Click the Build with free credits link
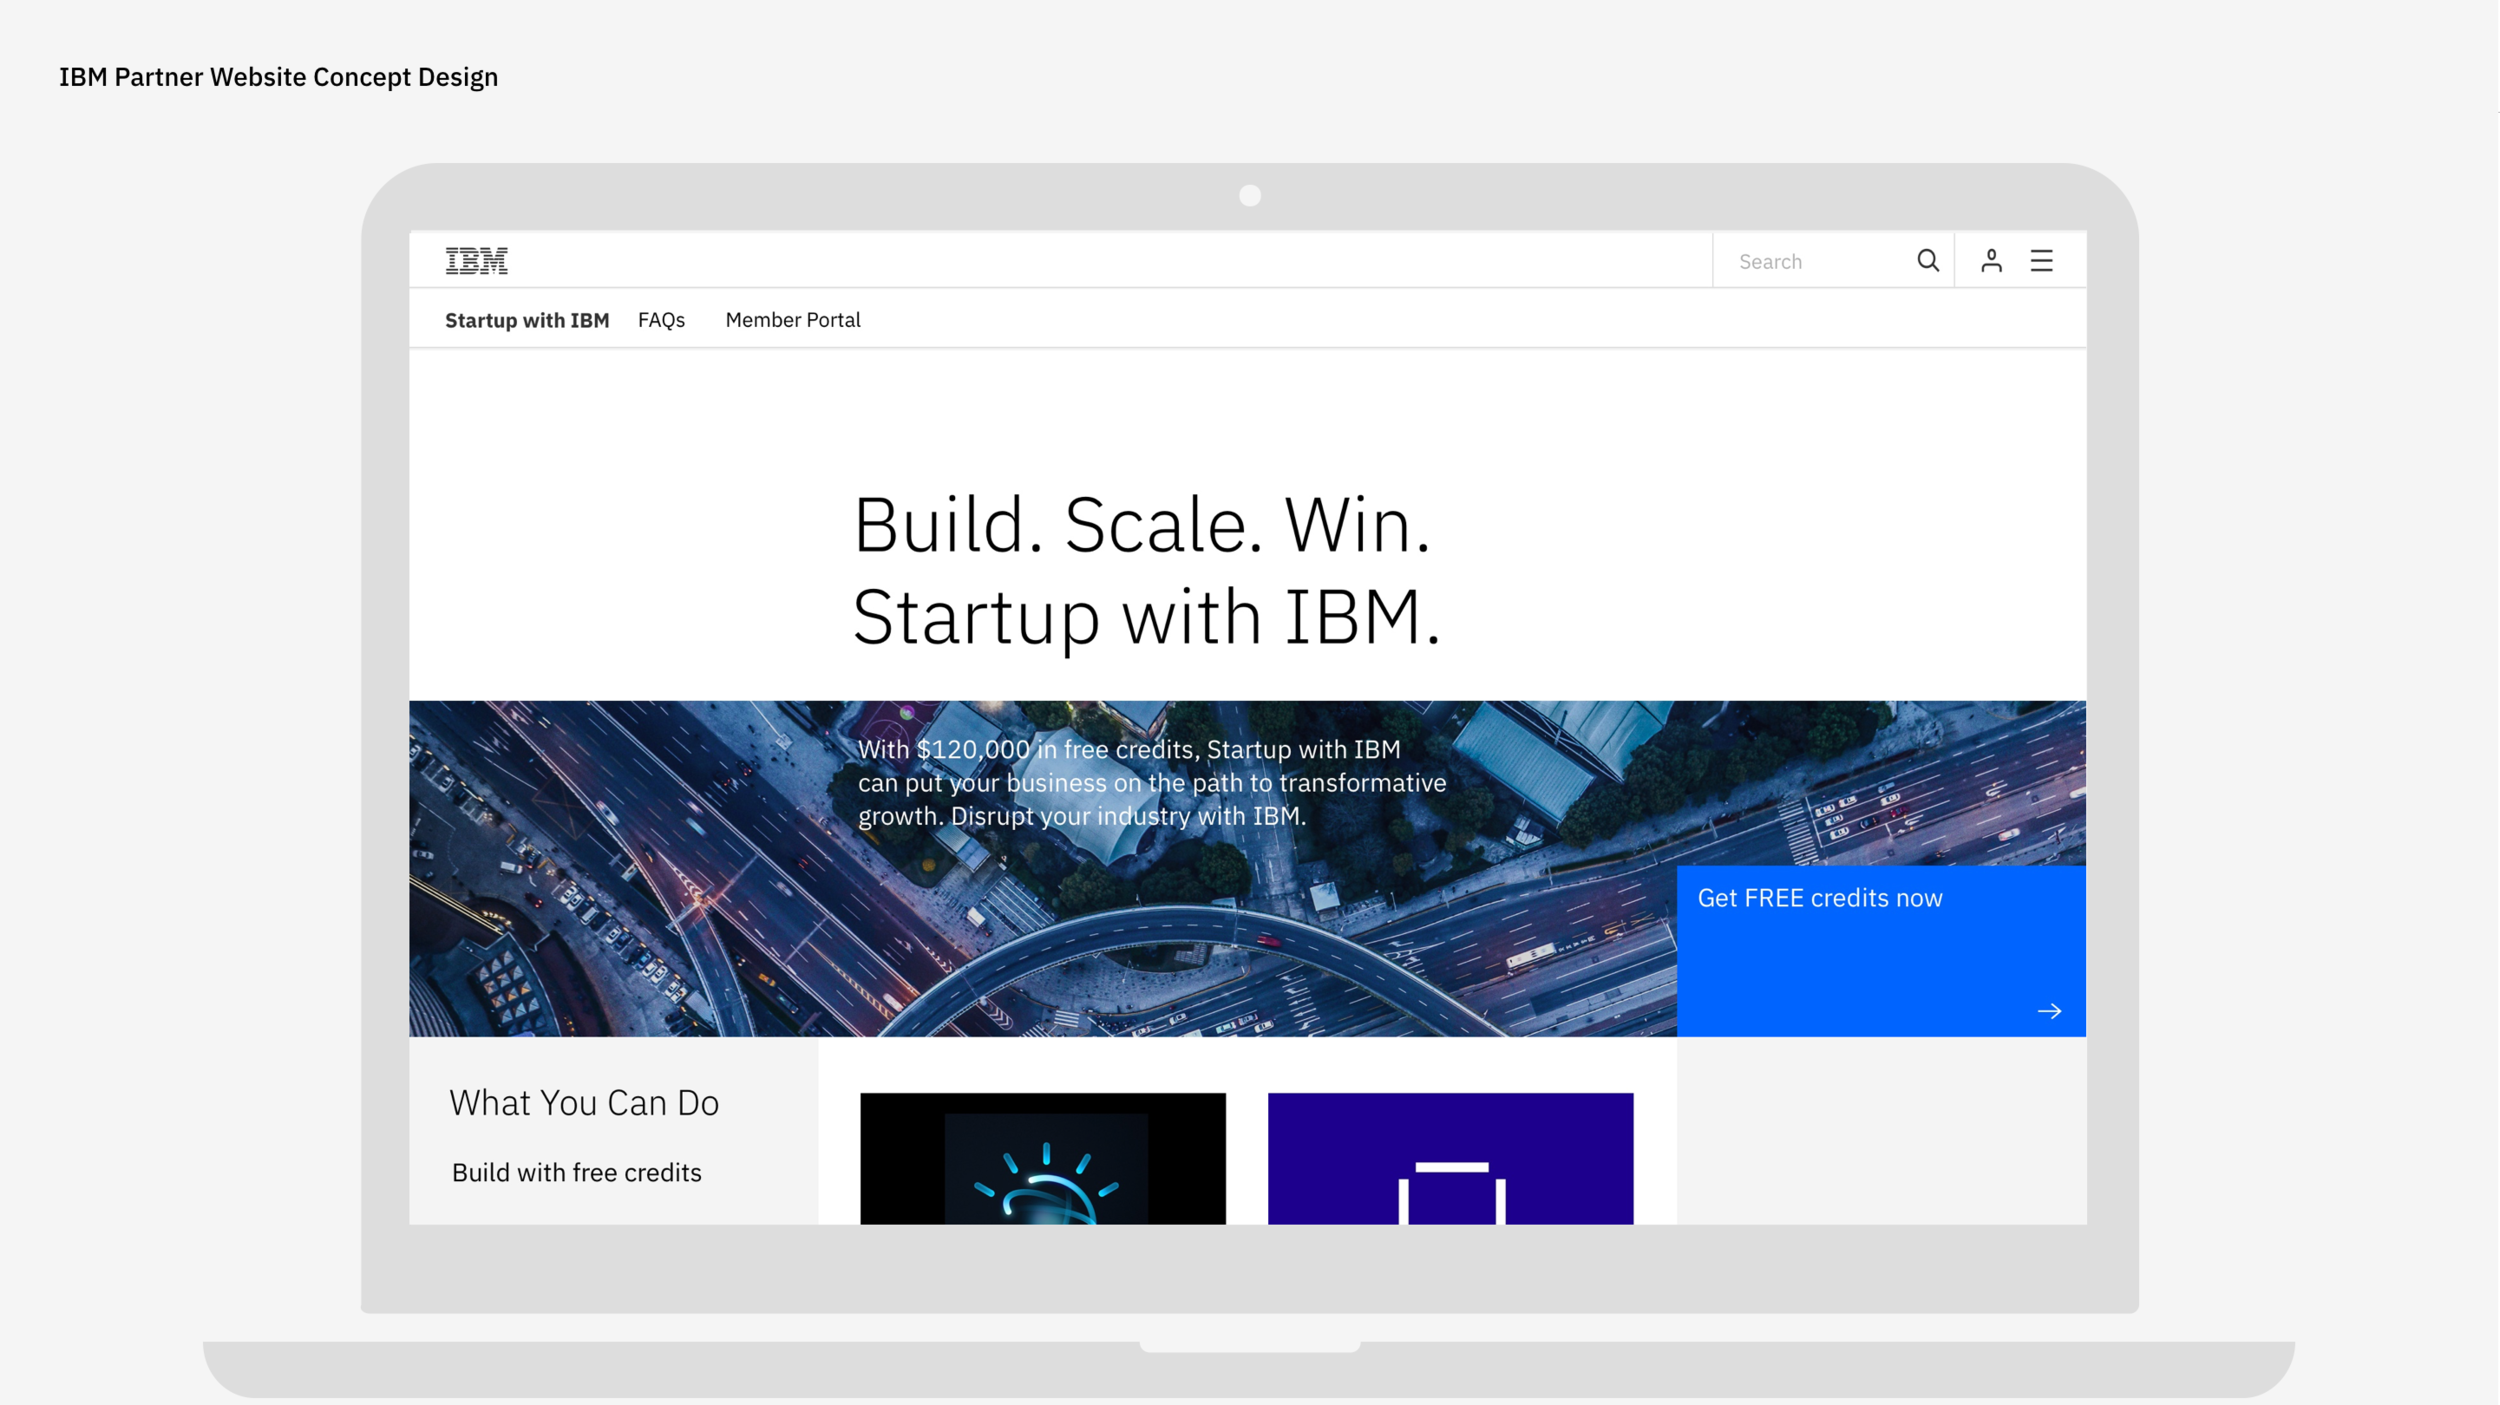Screen dimensions: 2500x1405 click(576, 1172)
